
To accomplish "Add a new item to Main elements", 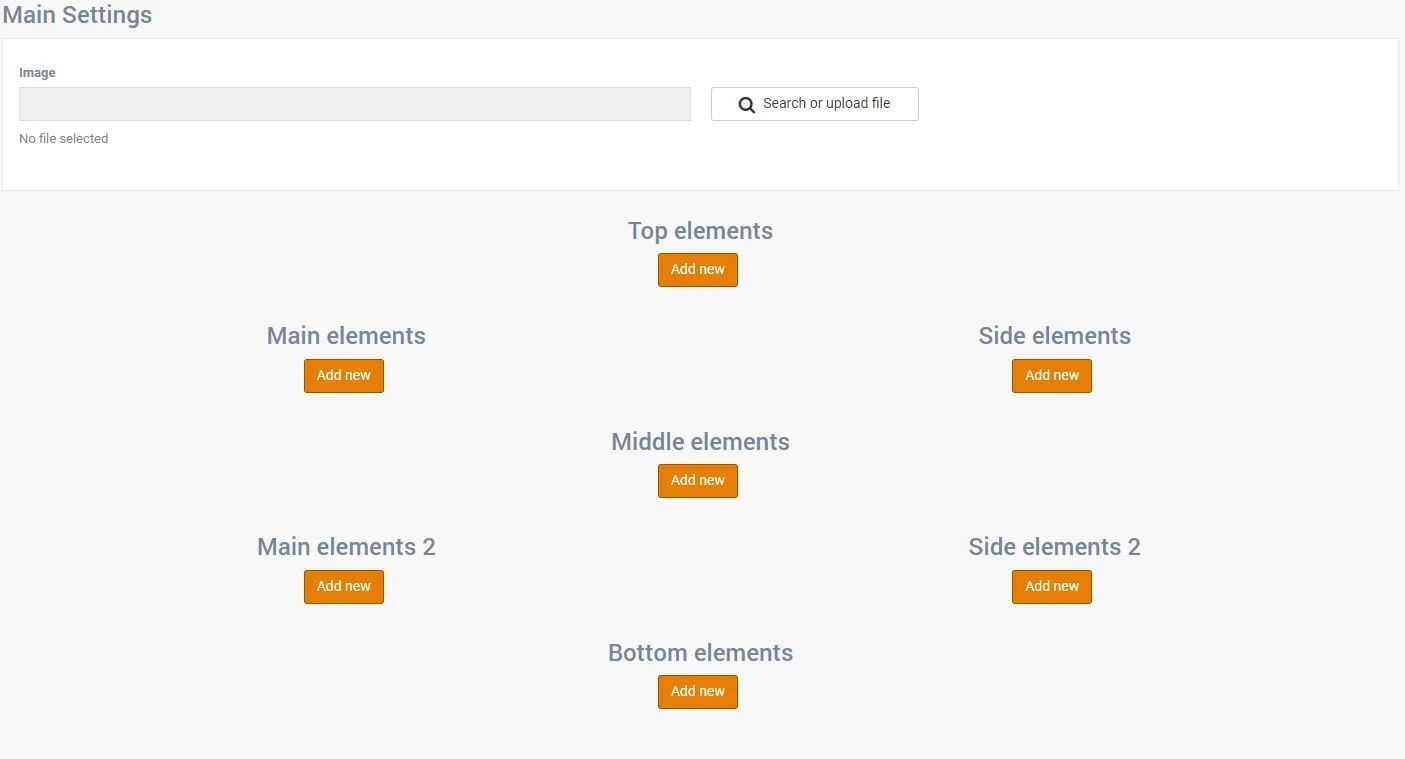I will (343, 375).
